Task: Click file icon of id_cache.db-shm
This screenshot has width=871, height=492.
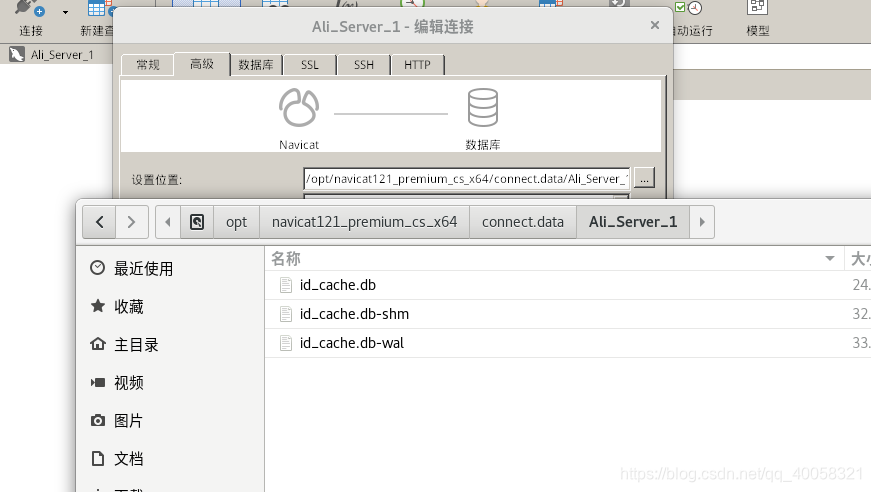Action: point(286,314)
